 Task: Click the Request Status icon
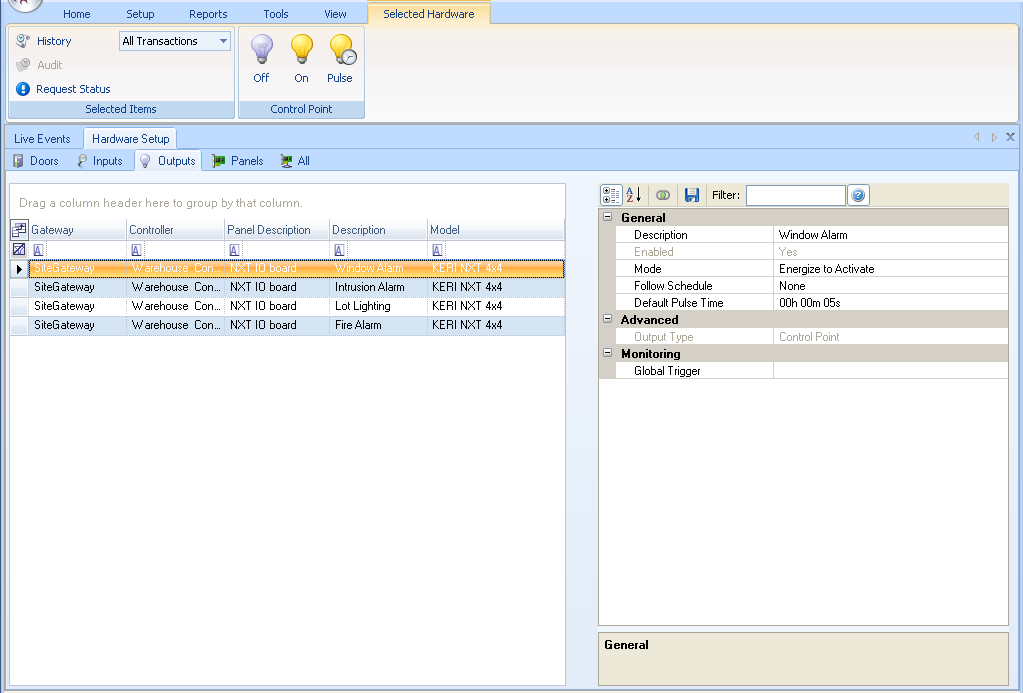23,89
